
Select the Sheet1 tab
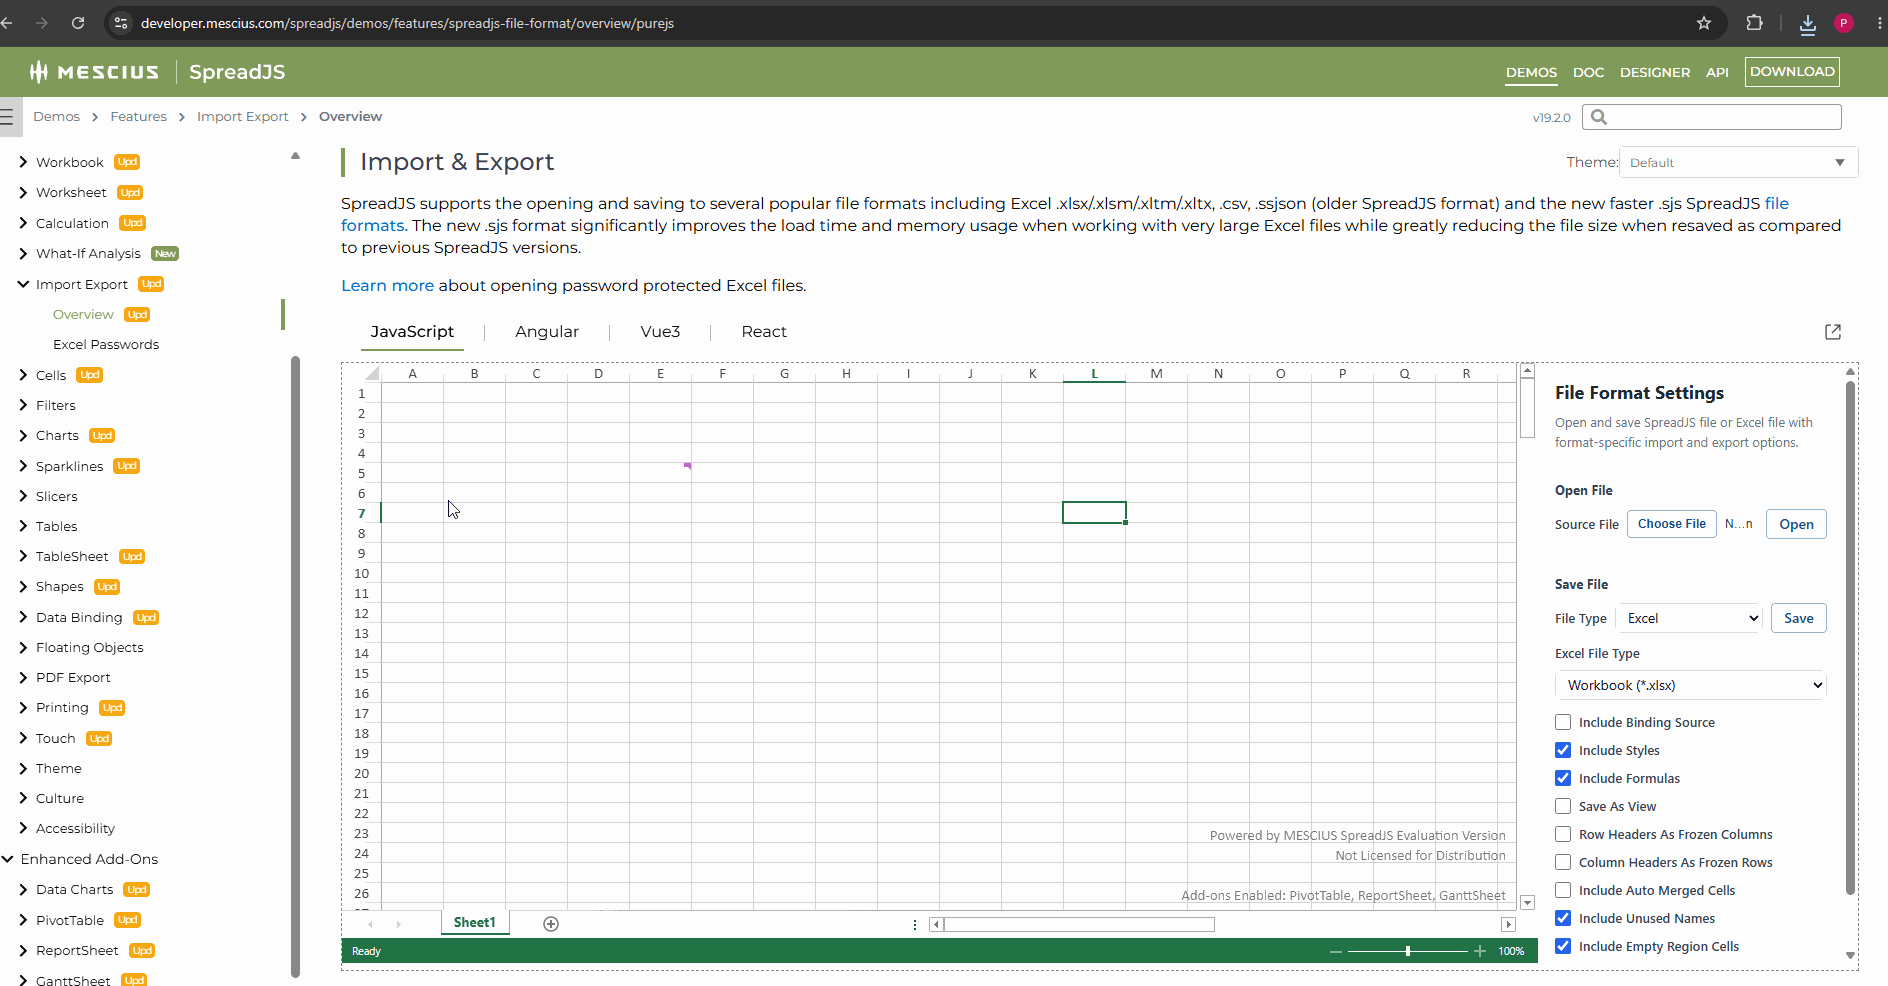[x=475, y=923]
